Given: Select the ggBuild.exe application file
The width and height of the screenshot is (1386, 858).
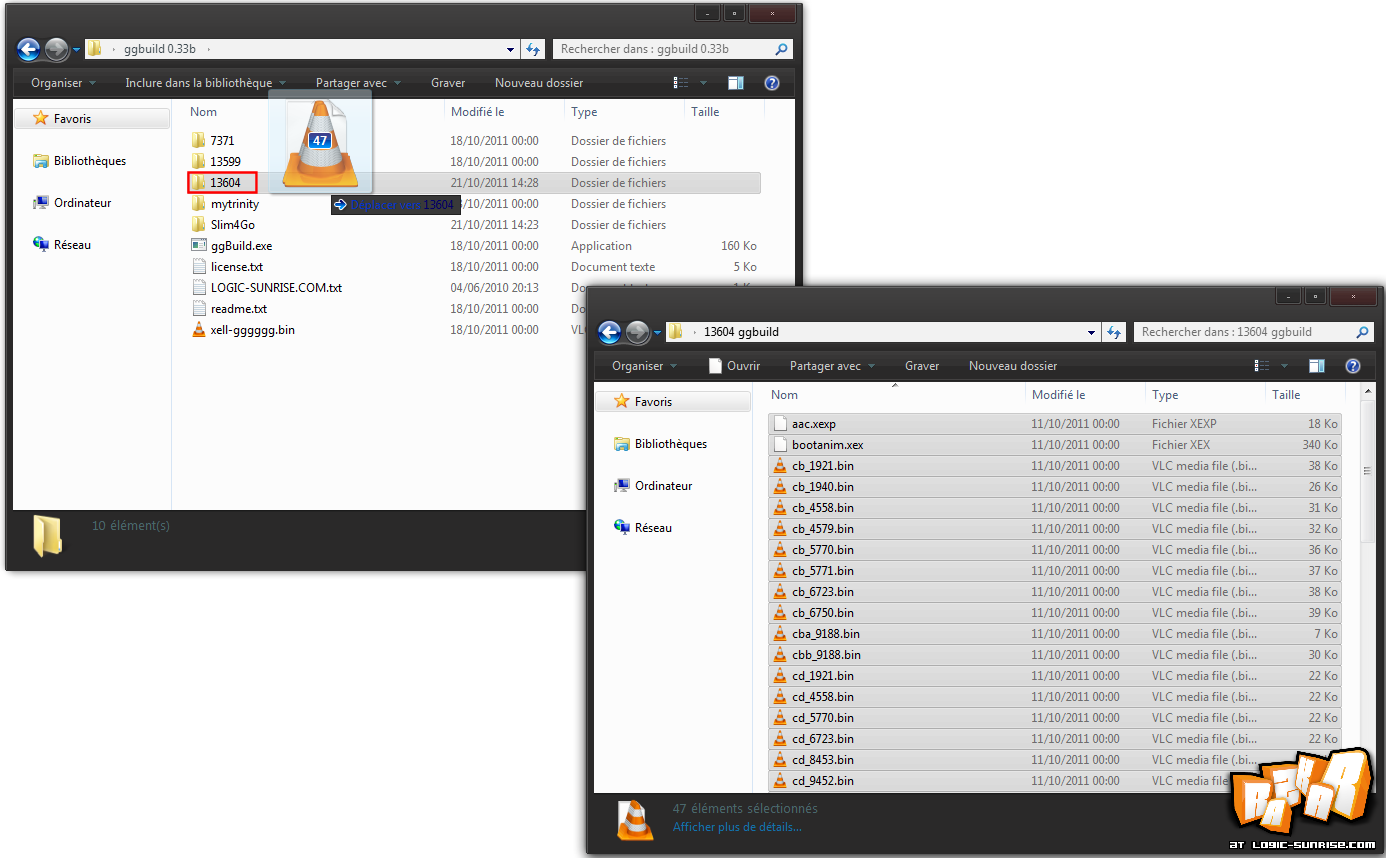Looking at the screenshot, I should 241,246.
